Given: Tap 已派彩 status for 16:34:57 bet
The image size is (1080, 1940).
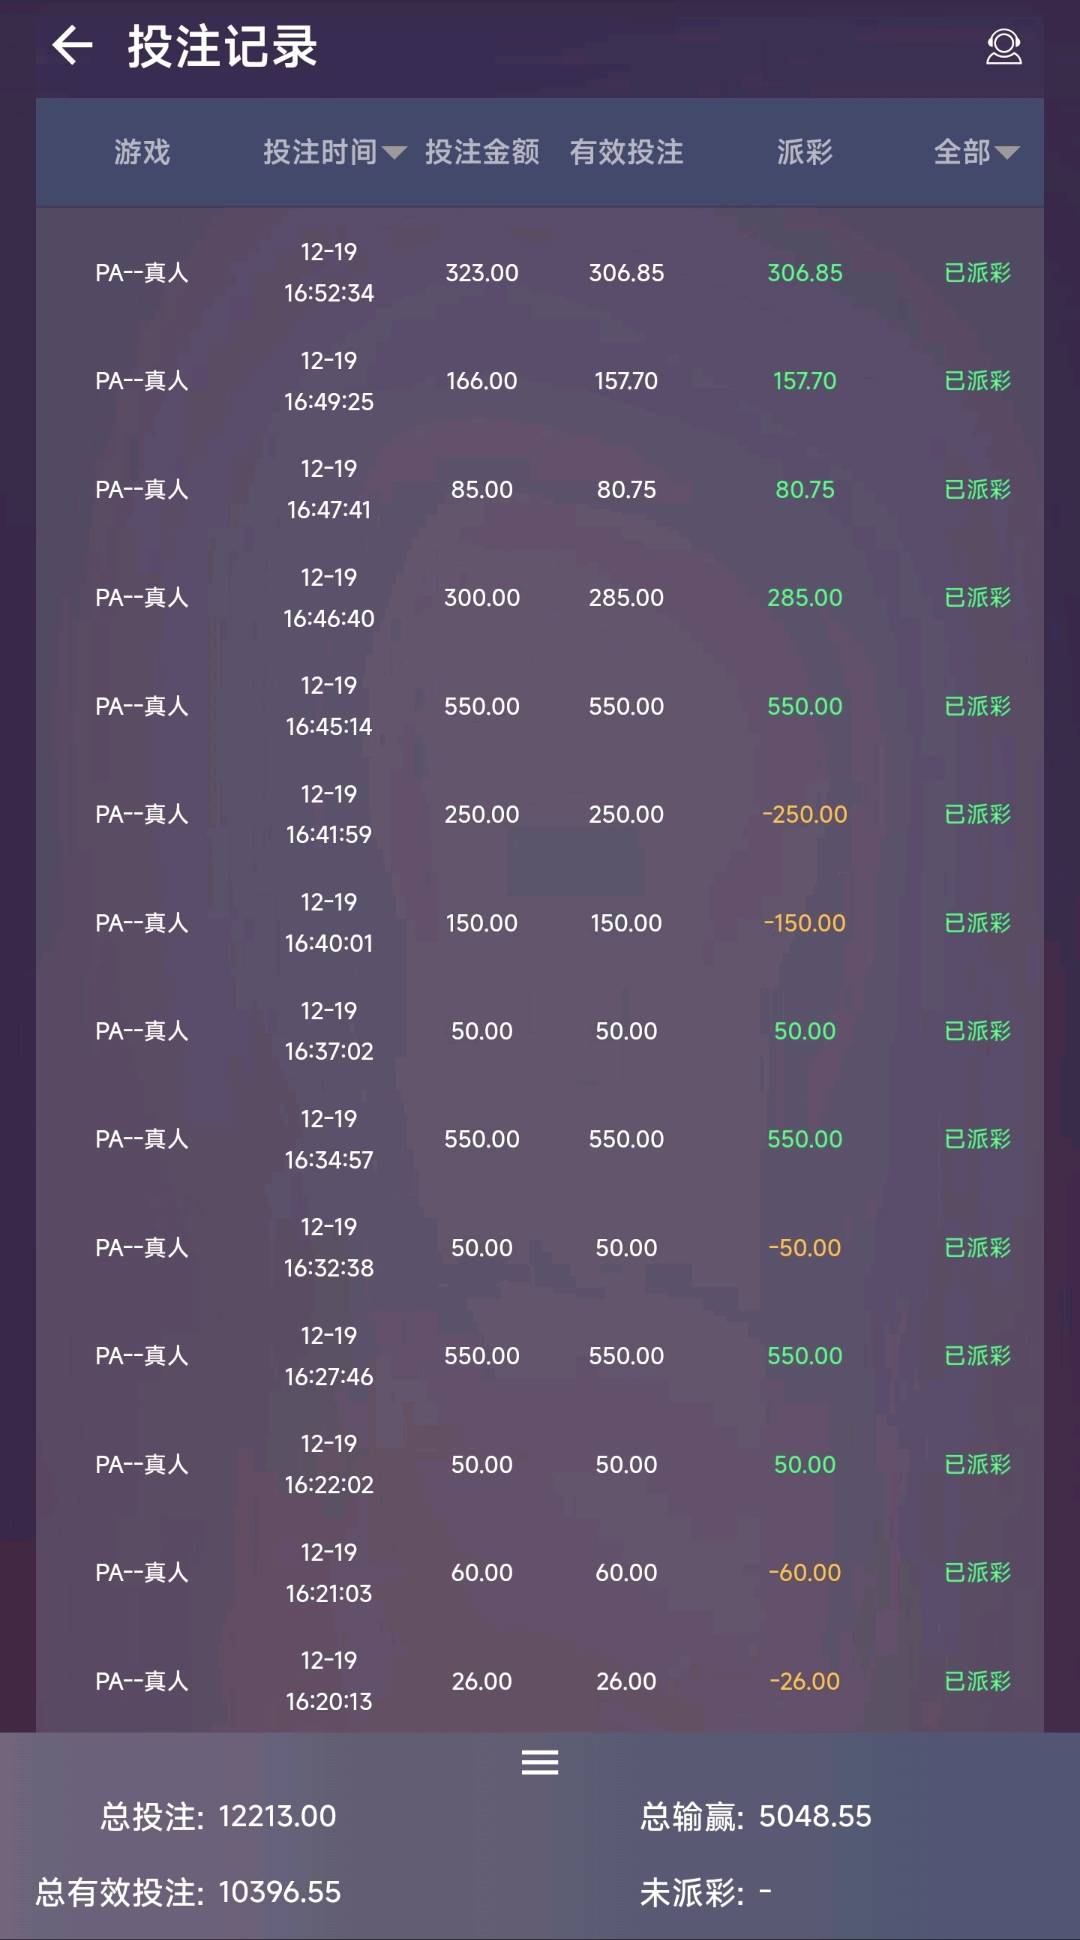Looking at the screenshot, I should pyautogui.click(x=977, y=1139).
